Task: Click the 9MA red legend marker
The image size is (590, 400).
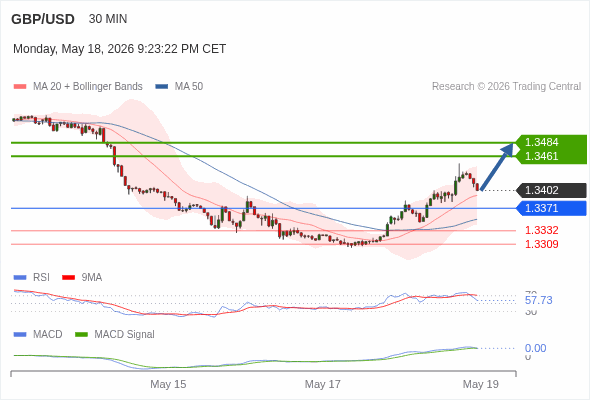Action: tap(68, 278)
